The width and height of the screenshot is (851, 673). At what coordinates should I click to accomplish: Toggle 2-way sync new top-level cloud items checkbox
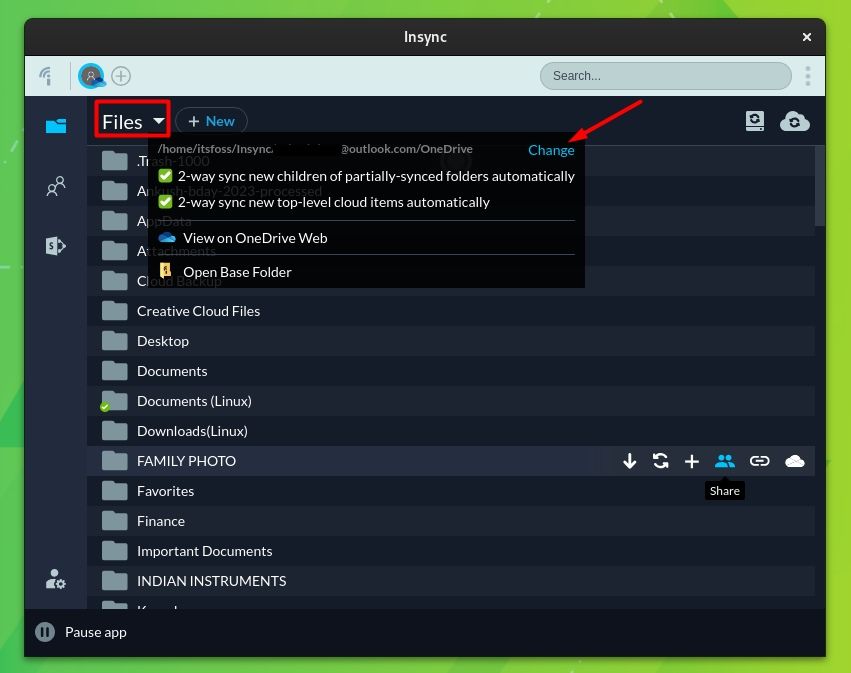click(166, 202)
